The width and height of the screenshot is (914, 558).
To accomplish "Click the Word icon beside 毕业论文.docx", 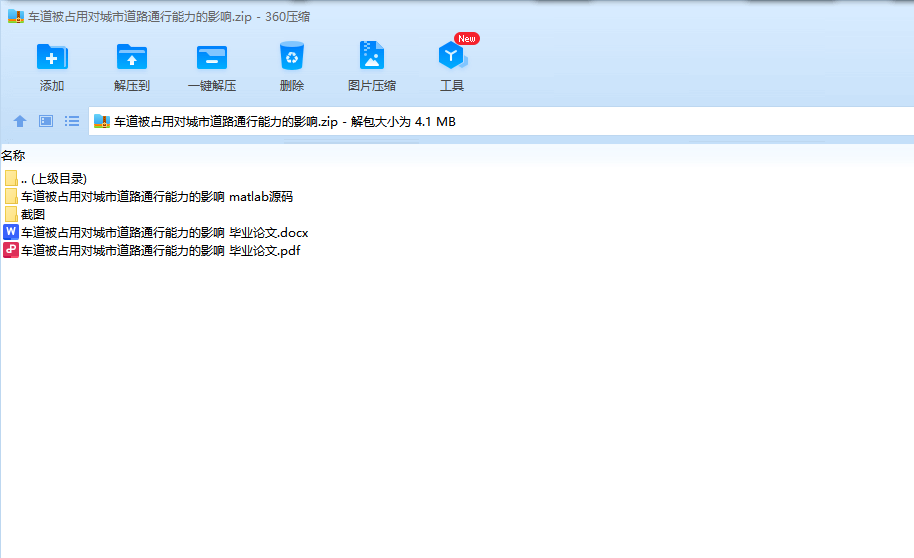I will [10, 232].
